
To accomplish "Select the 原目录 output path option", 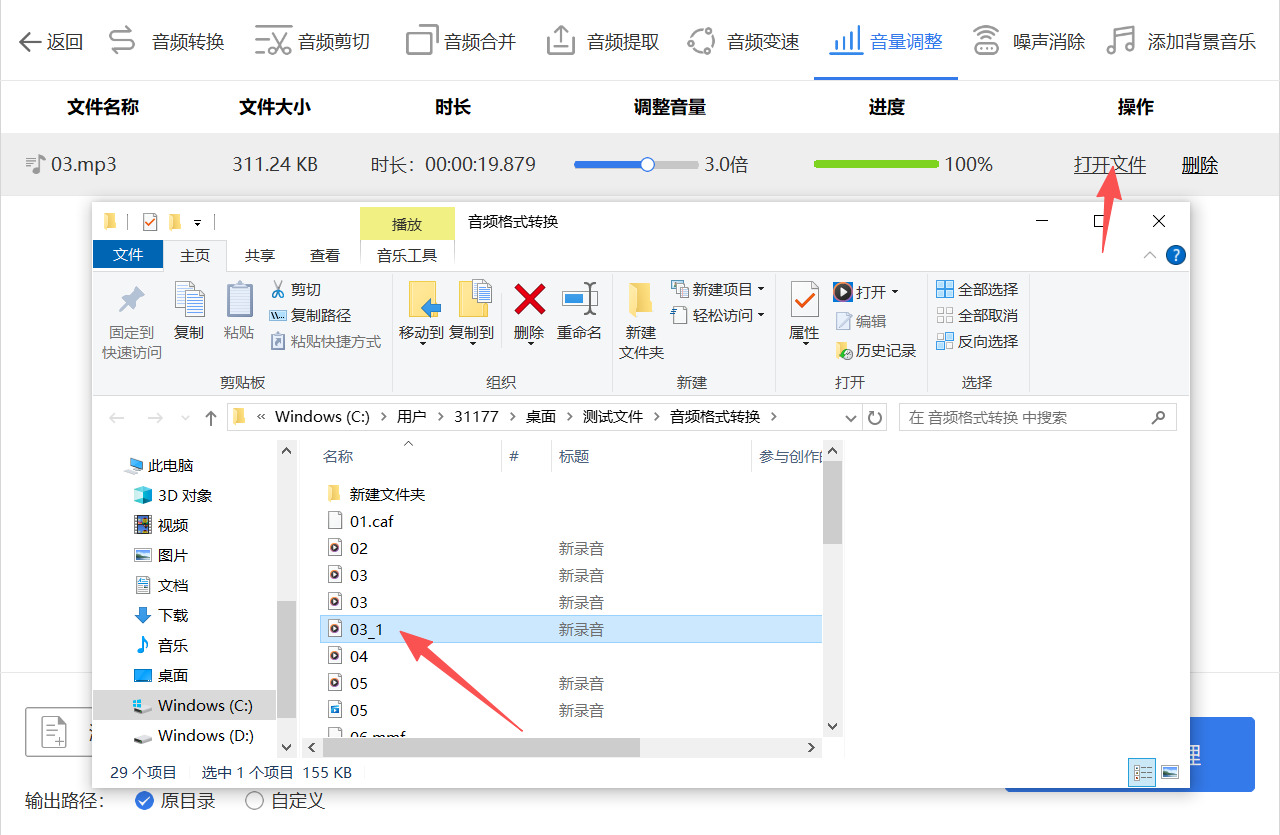I will point(175,800).
